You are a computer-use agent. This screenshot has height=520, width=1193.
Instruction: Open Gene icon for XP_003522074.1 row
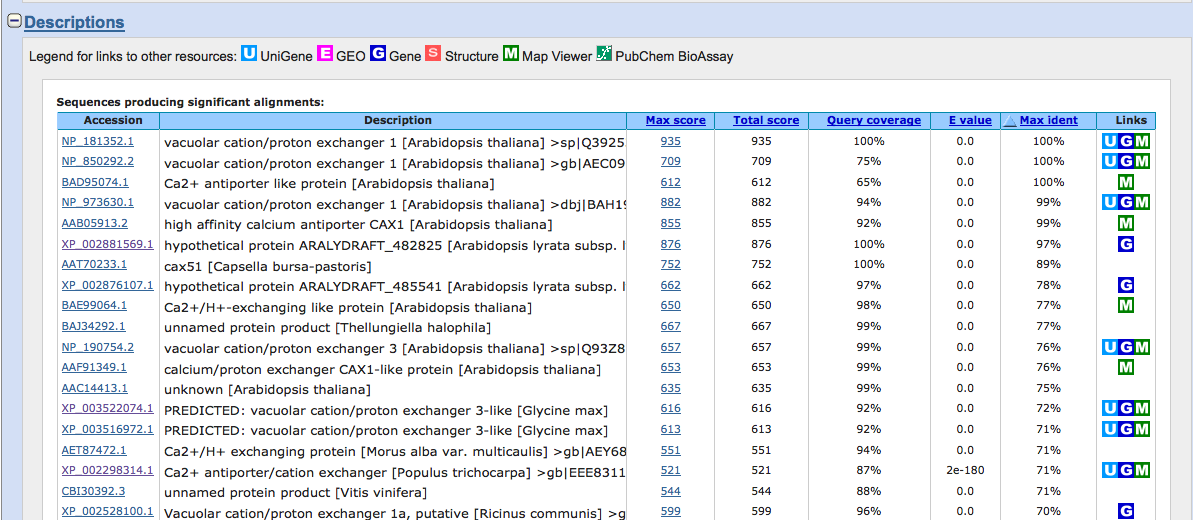pos(1126,409)
